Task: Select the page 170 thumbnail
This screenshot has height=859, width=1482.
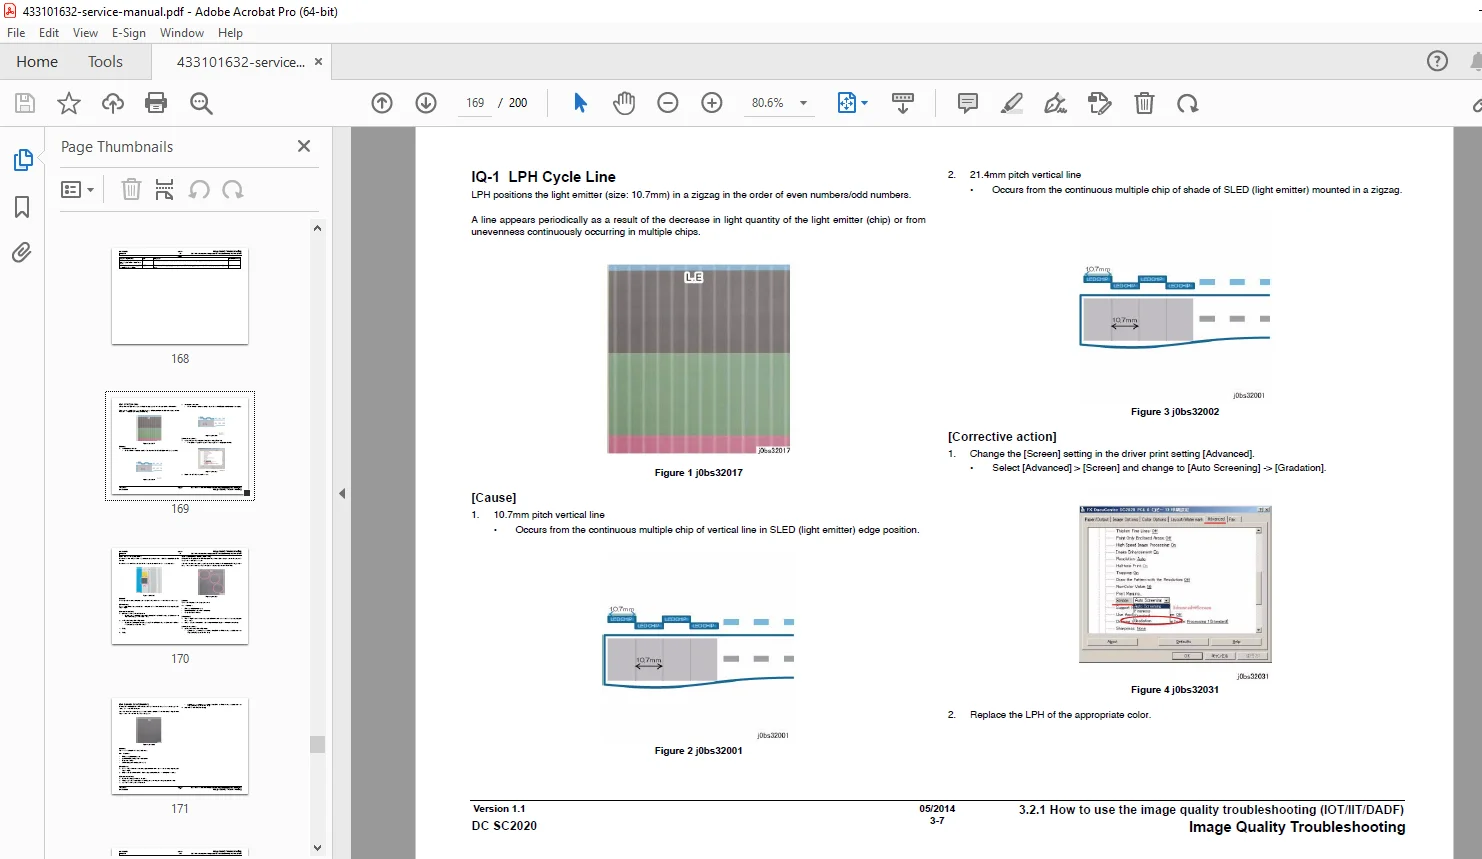Action: point(180,596)
